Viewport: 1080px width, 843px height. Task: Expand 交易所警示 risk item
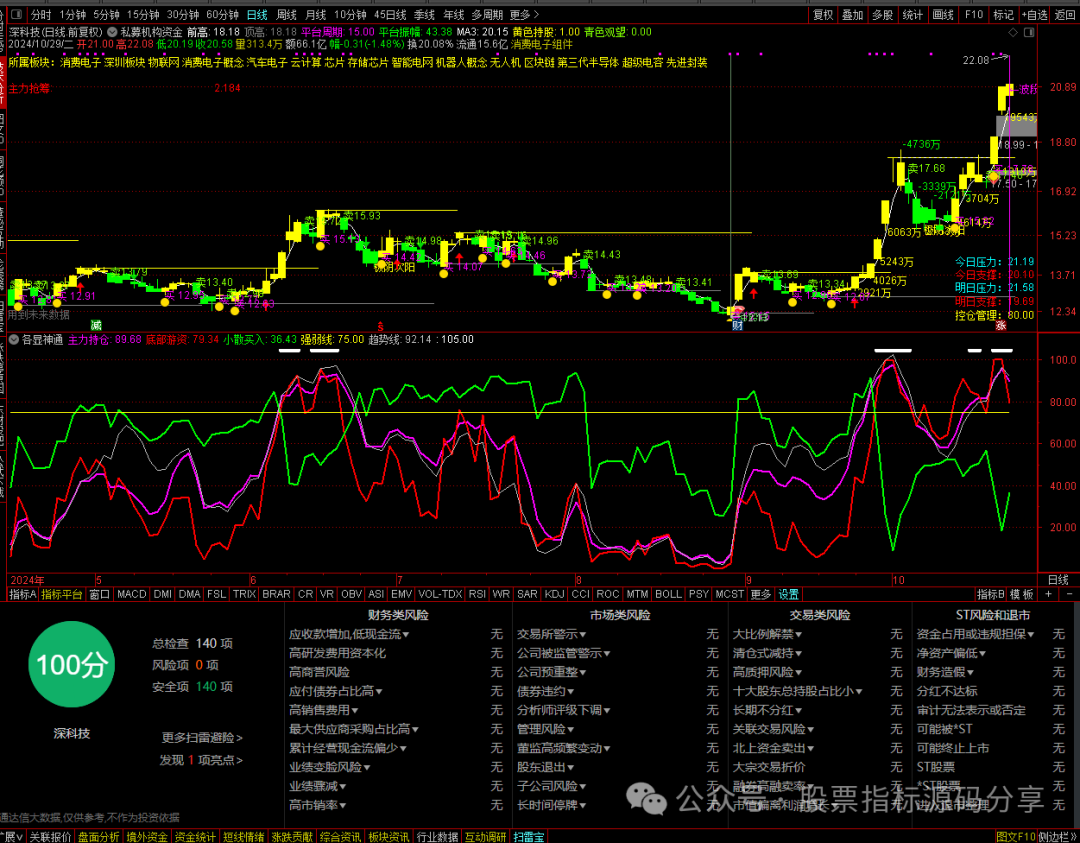(x=552, y=634)
